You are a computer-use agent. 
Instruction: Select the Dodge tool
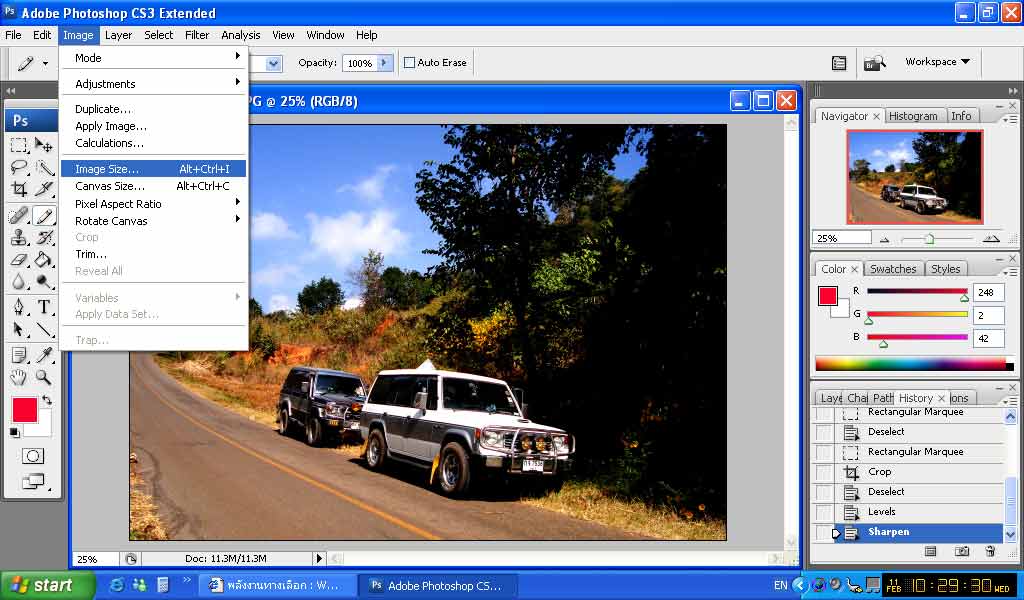click(44, 281)
